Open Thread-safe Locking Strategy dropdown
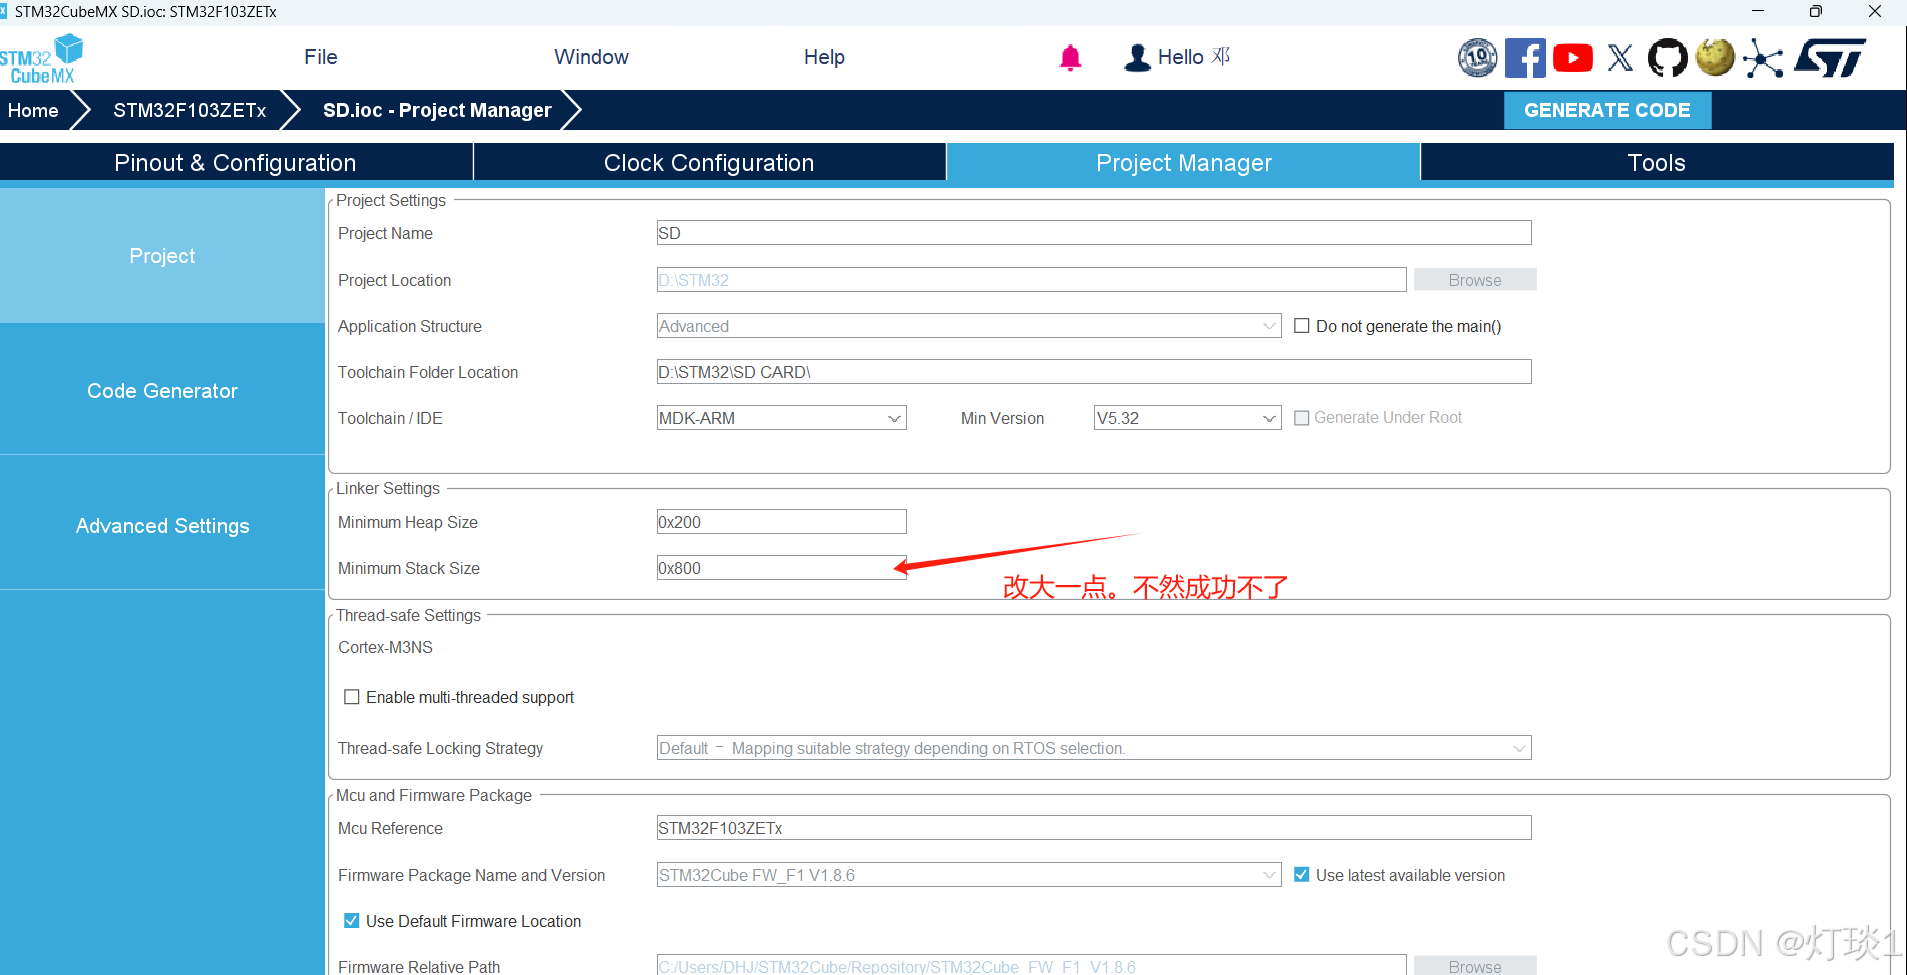The image size is (1907, 975). 1094,748
